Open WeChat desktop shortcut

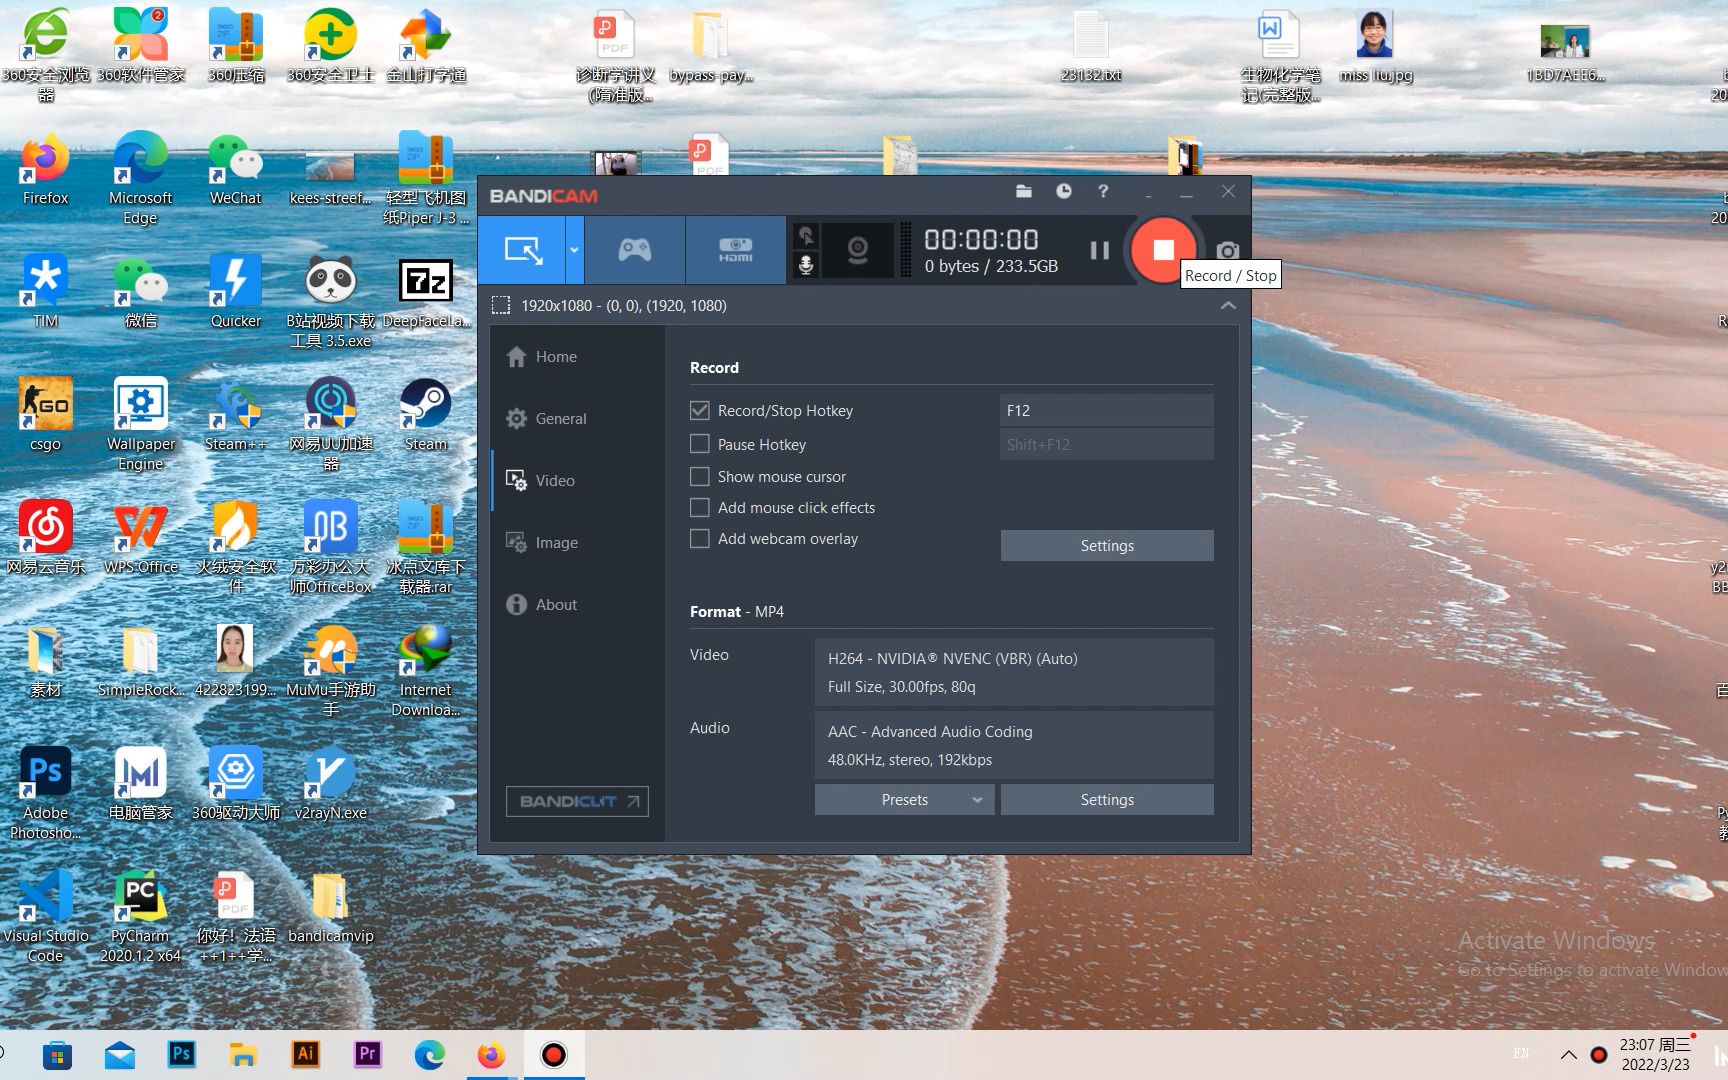(x=235, y=170)
